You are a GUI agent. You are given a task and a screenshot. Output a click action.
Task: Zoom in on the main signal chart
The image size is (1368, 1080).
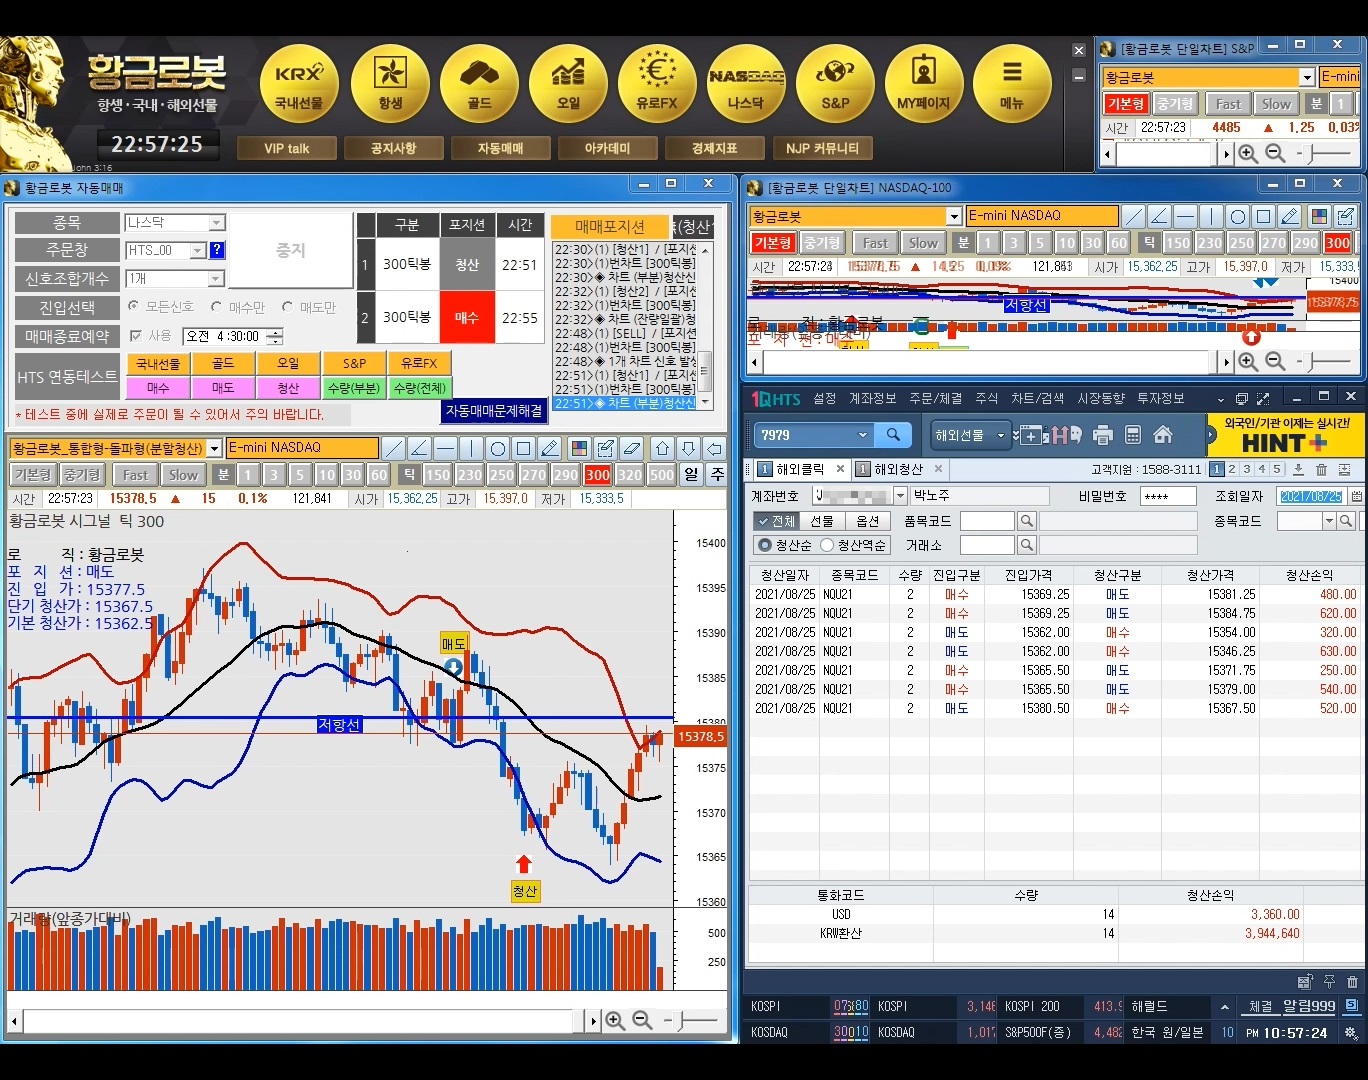pyautogui.click(x=615, y=1020)
